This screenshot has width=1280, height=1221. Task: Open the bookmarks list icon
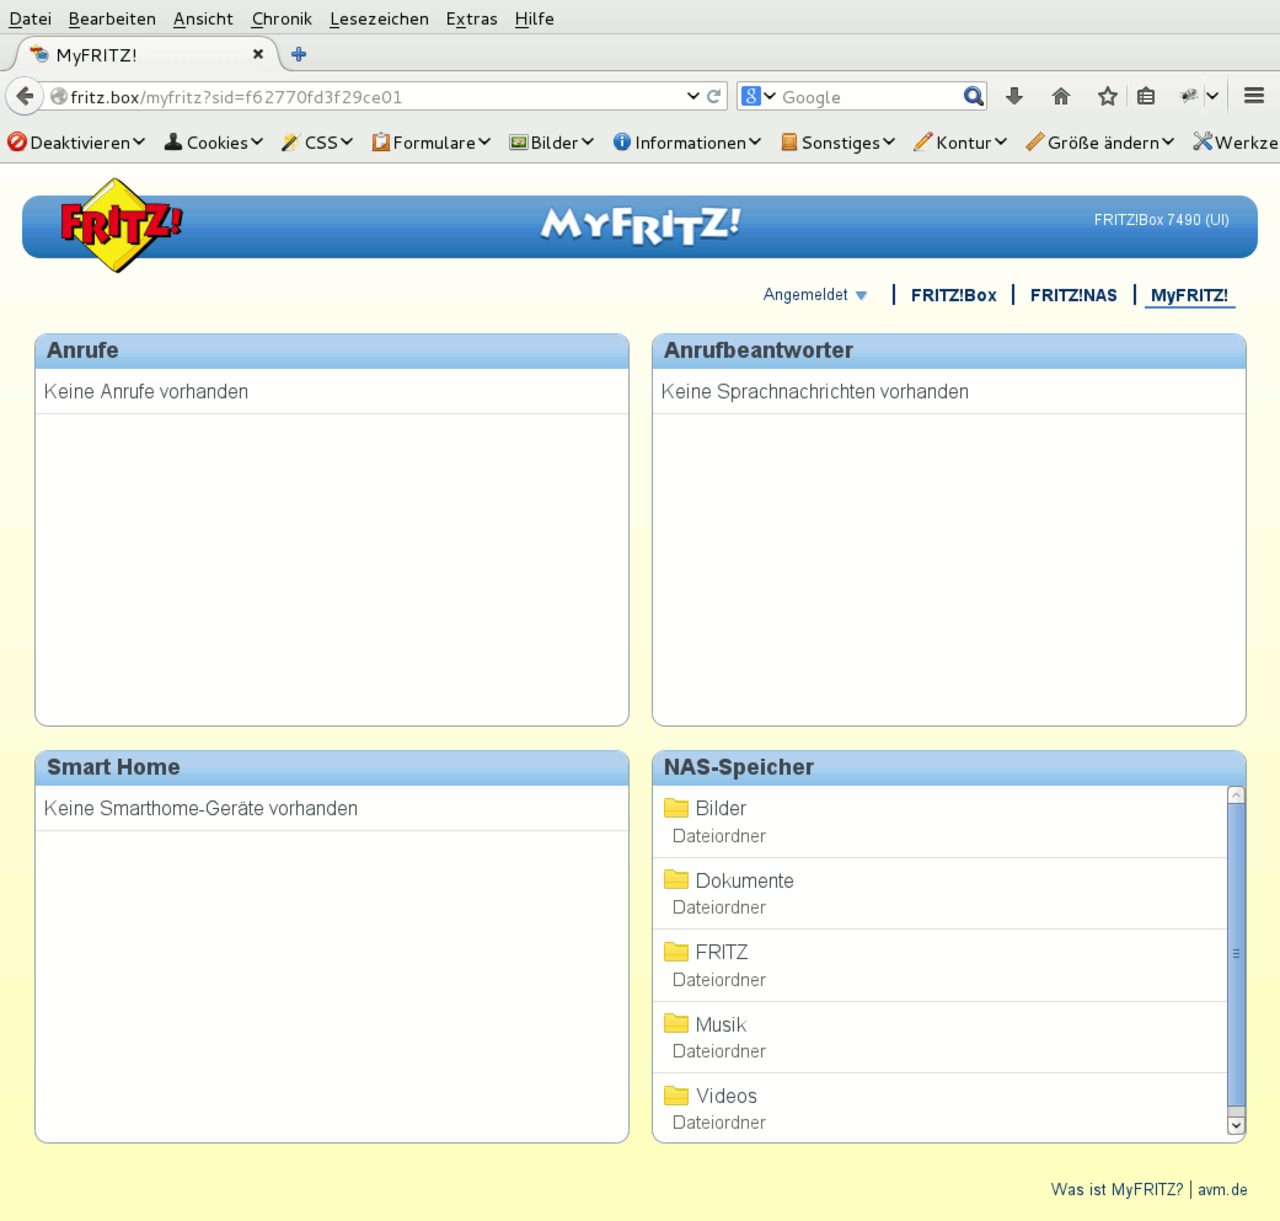point(1146,96)
